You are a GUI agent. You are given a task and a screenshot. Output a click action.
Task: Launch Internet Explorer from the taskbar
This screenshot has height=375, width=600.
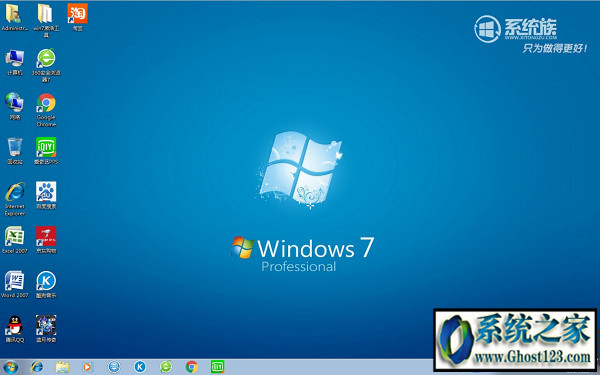point(37,367)
